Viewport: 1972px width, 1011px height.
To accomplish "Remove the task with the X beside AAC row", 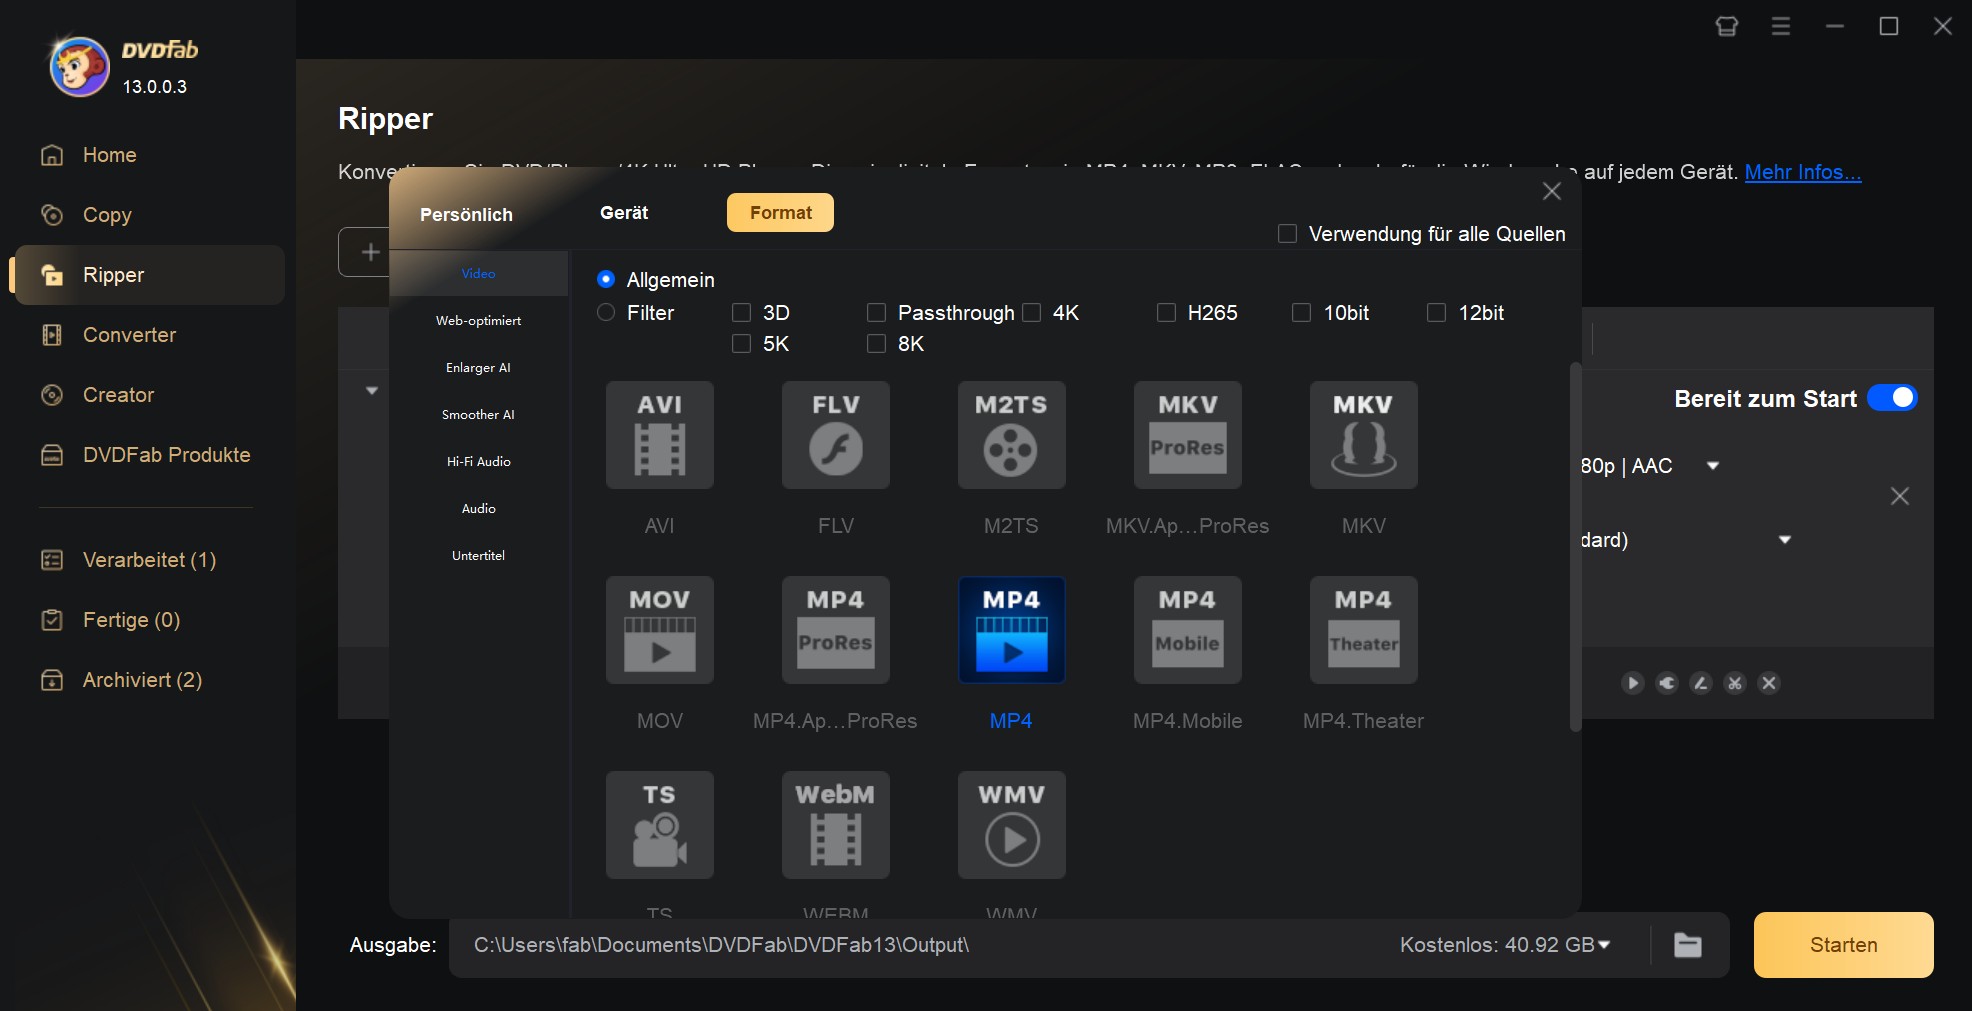I will pyautogui.click(x=1900, y=496).
